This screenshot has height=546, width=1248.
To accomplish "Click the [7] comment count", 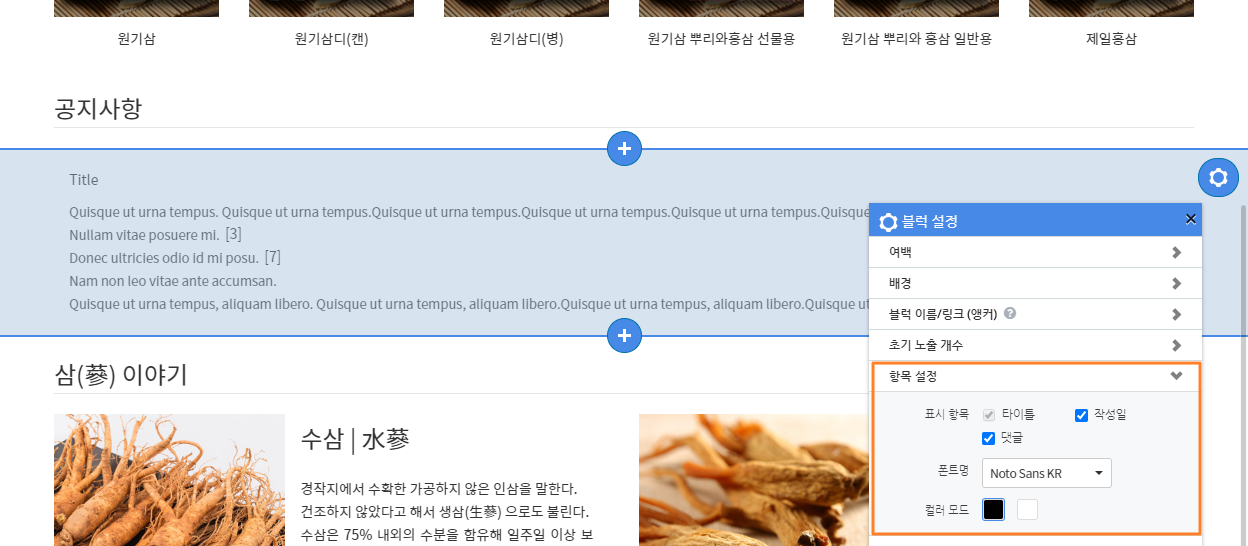I will [x=272, y=258].
